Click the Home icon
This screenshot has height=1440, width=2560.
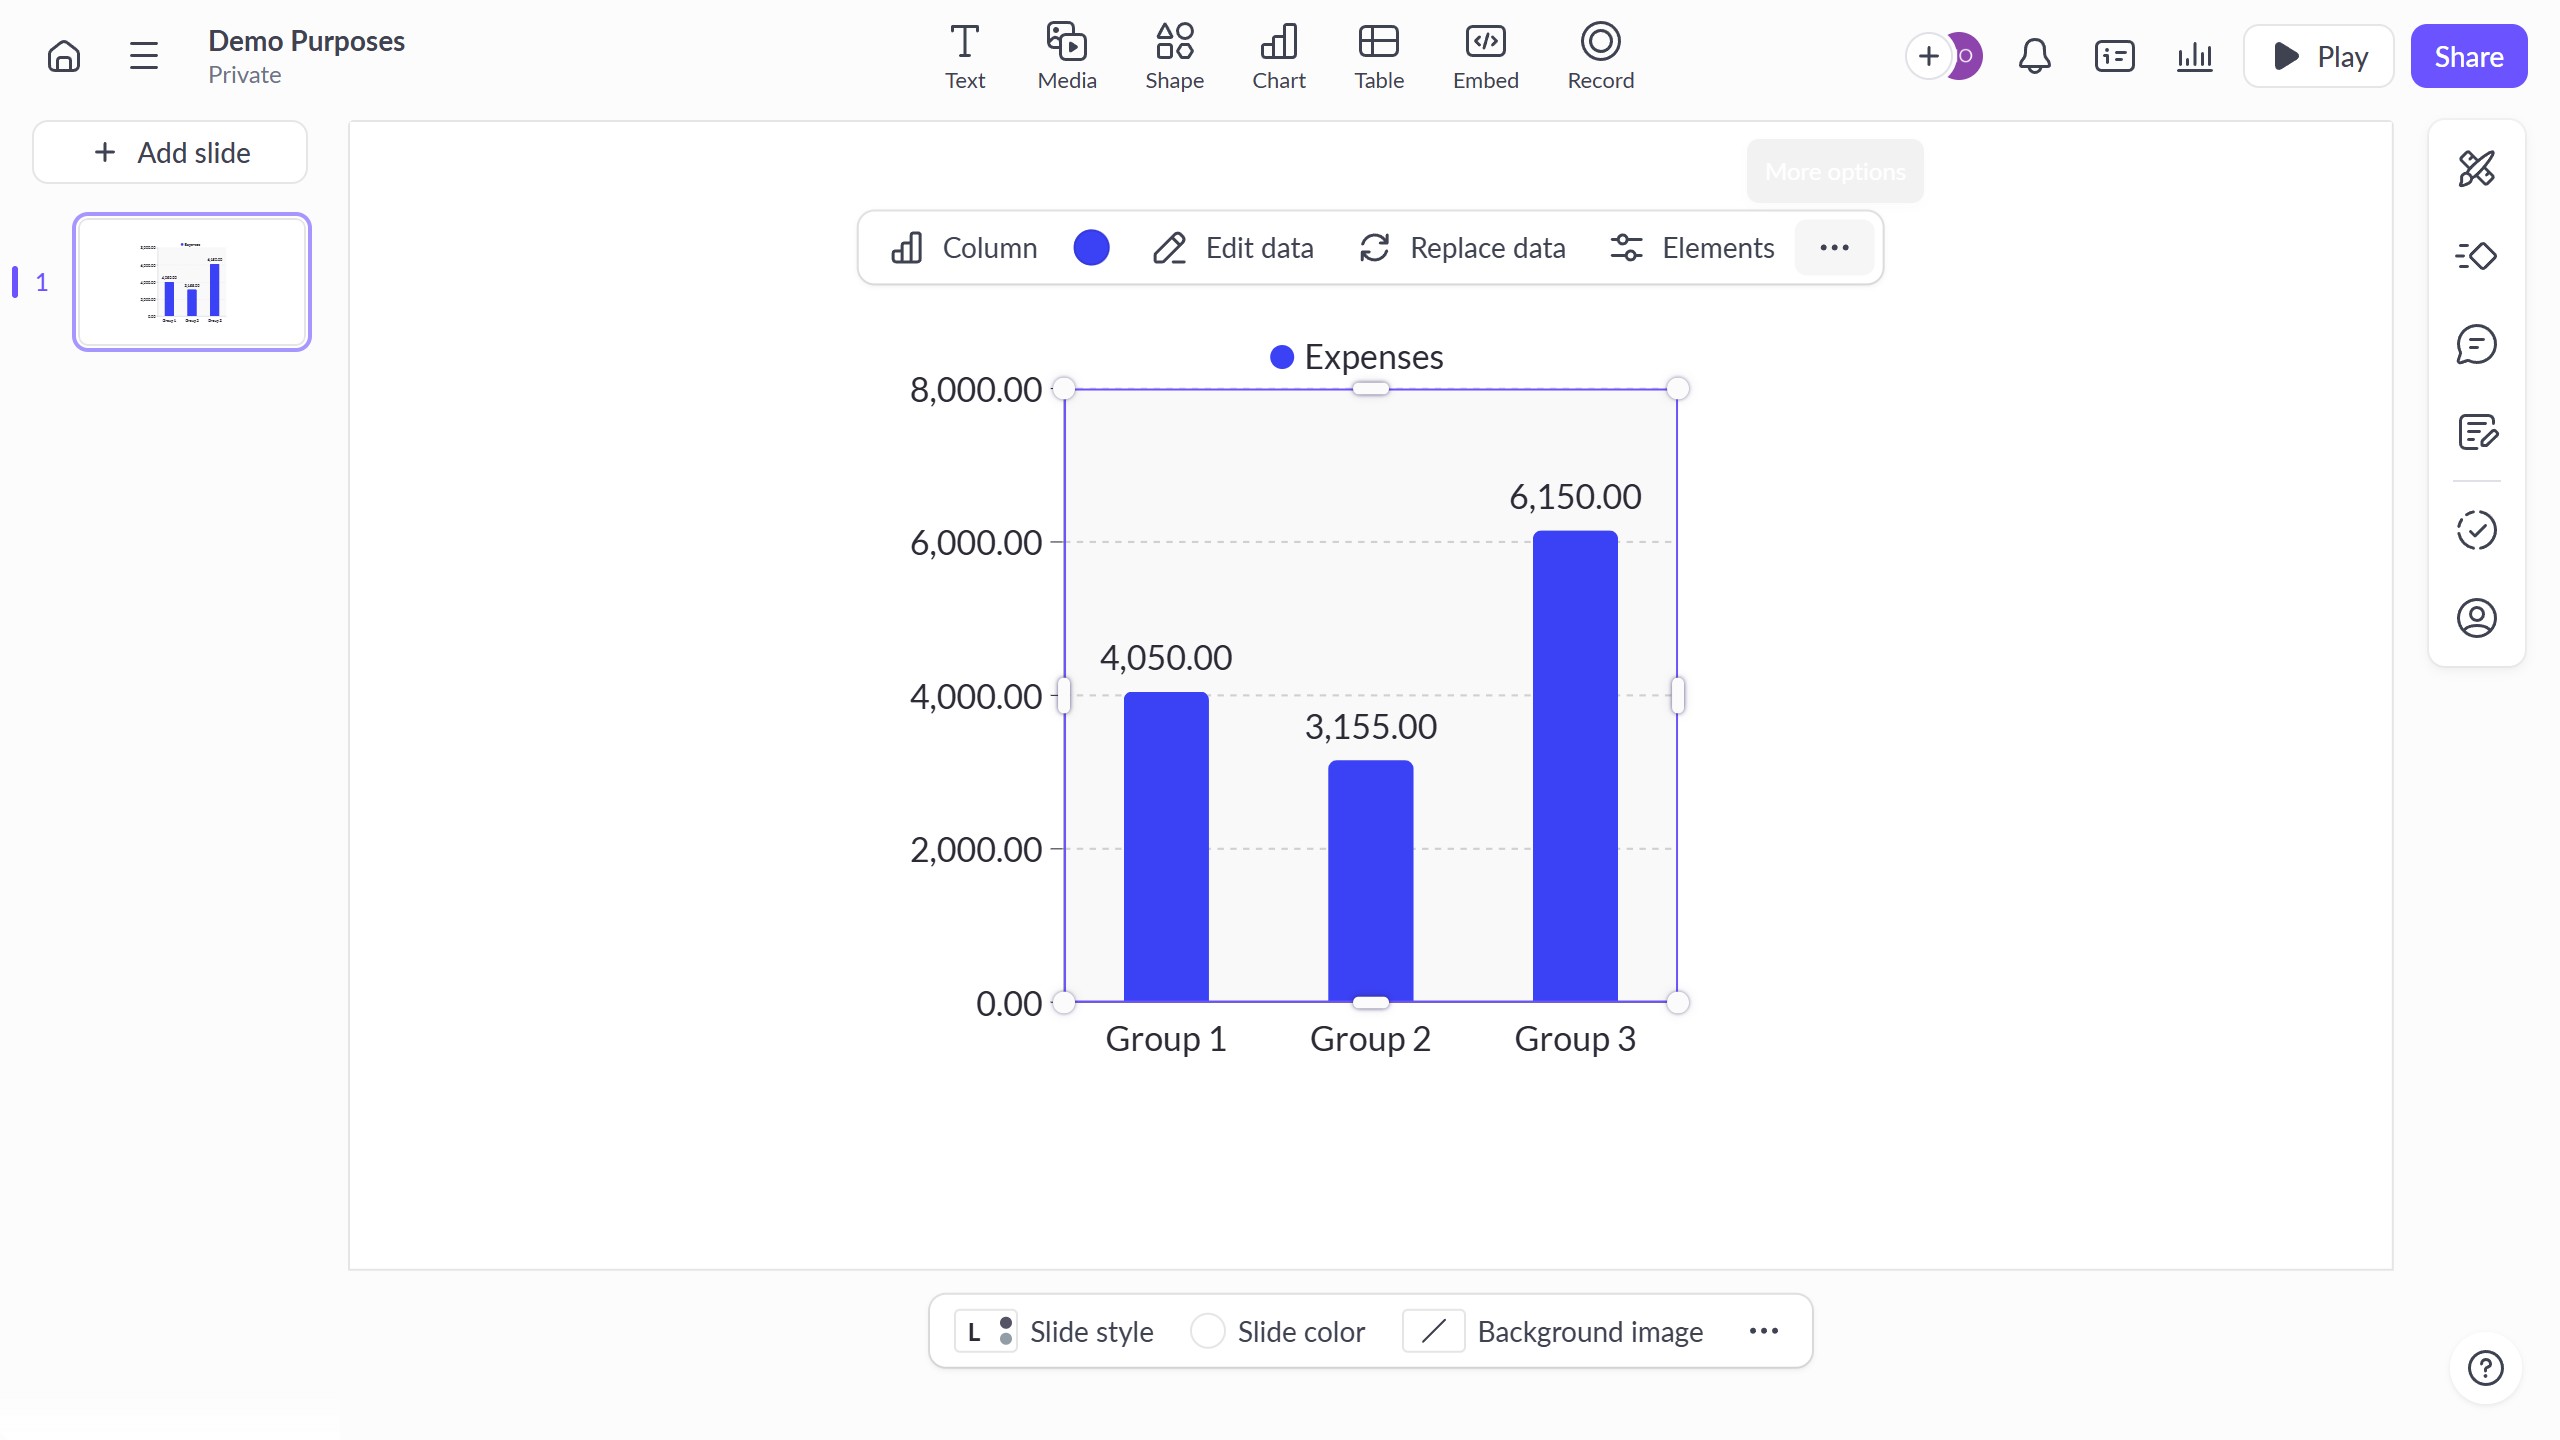(64, 56)
